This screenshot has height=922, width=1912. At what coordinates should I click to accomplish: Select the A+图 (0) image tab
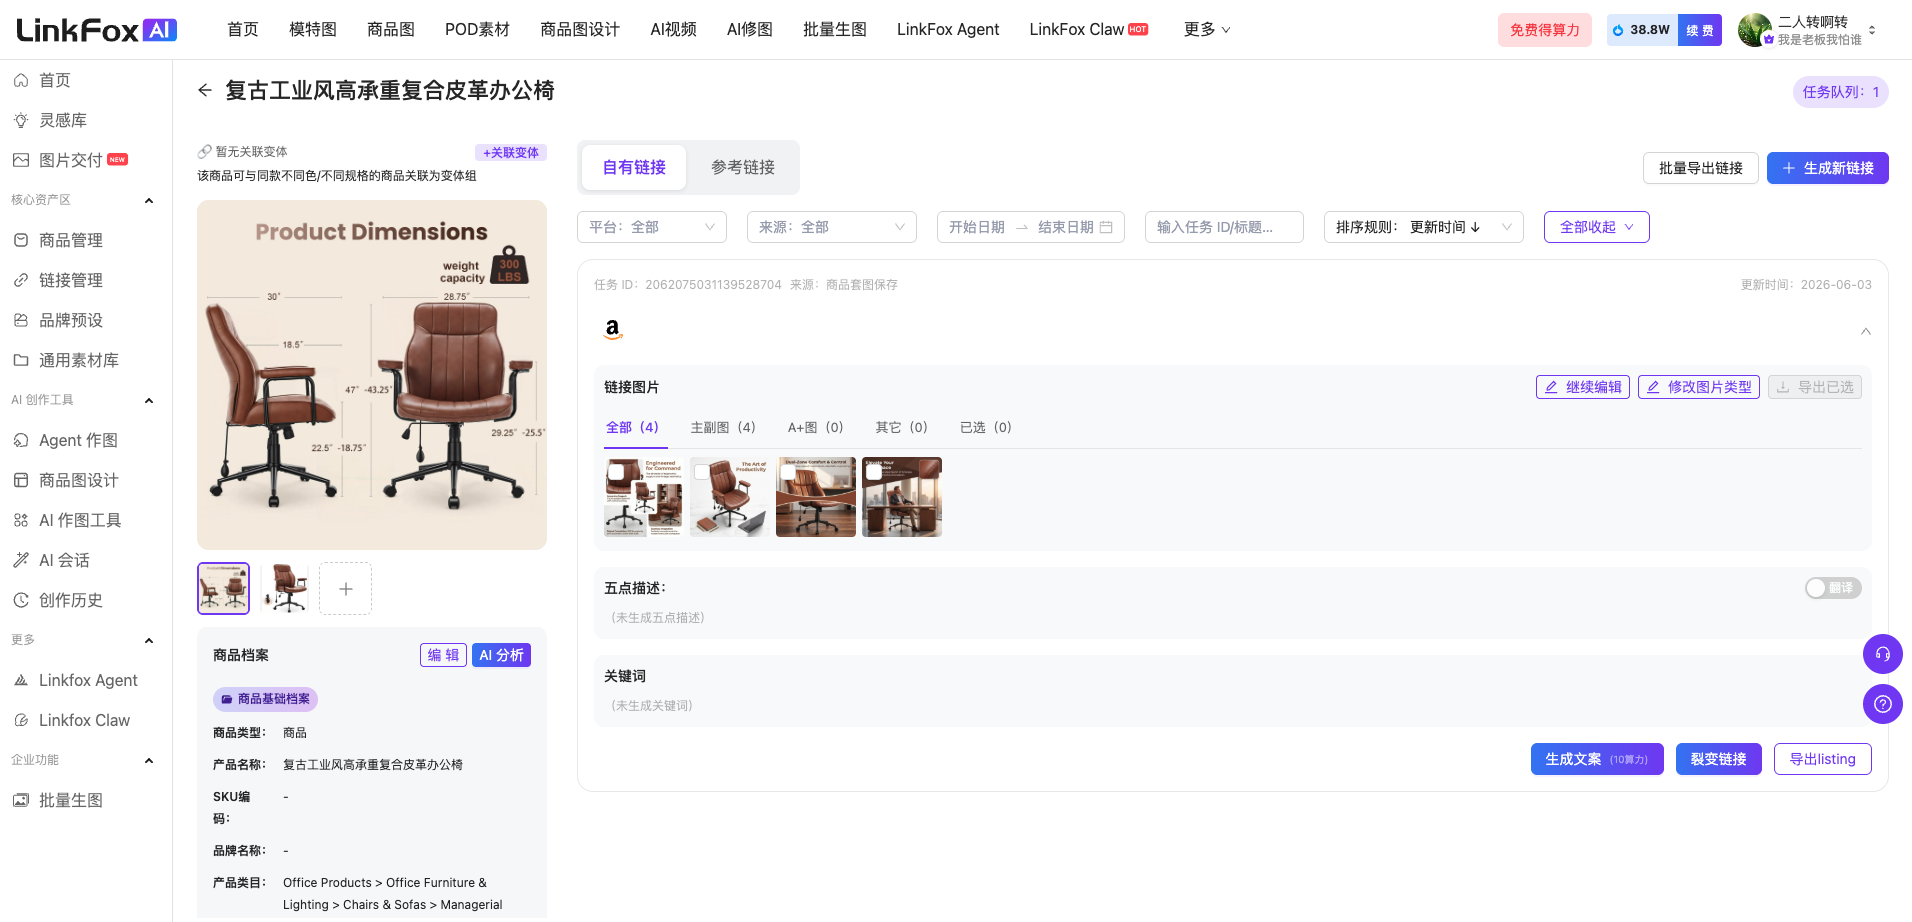coord(815,427)
